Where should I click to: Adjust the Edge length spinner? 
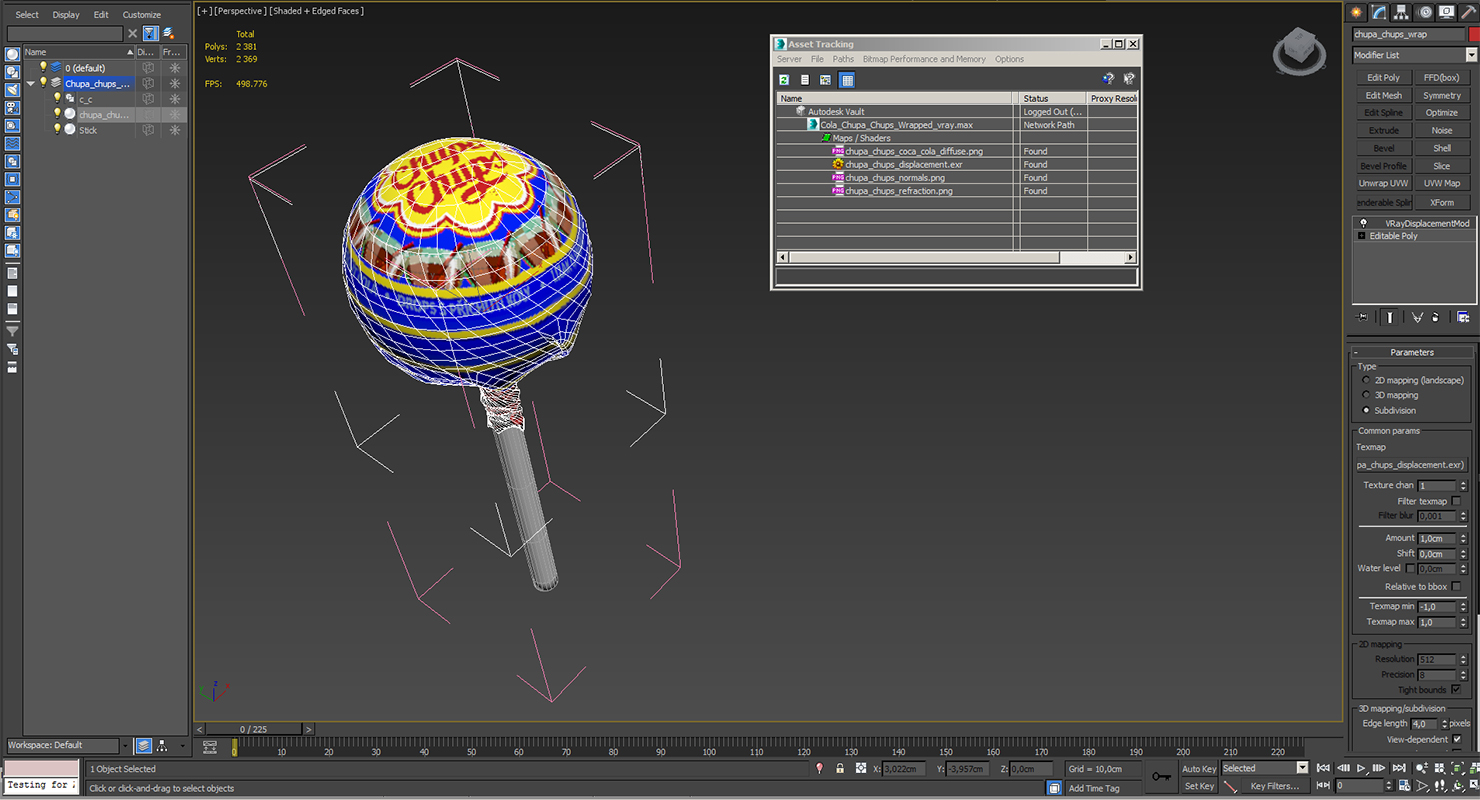click(1443, 723)
